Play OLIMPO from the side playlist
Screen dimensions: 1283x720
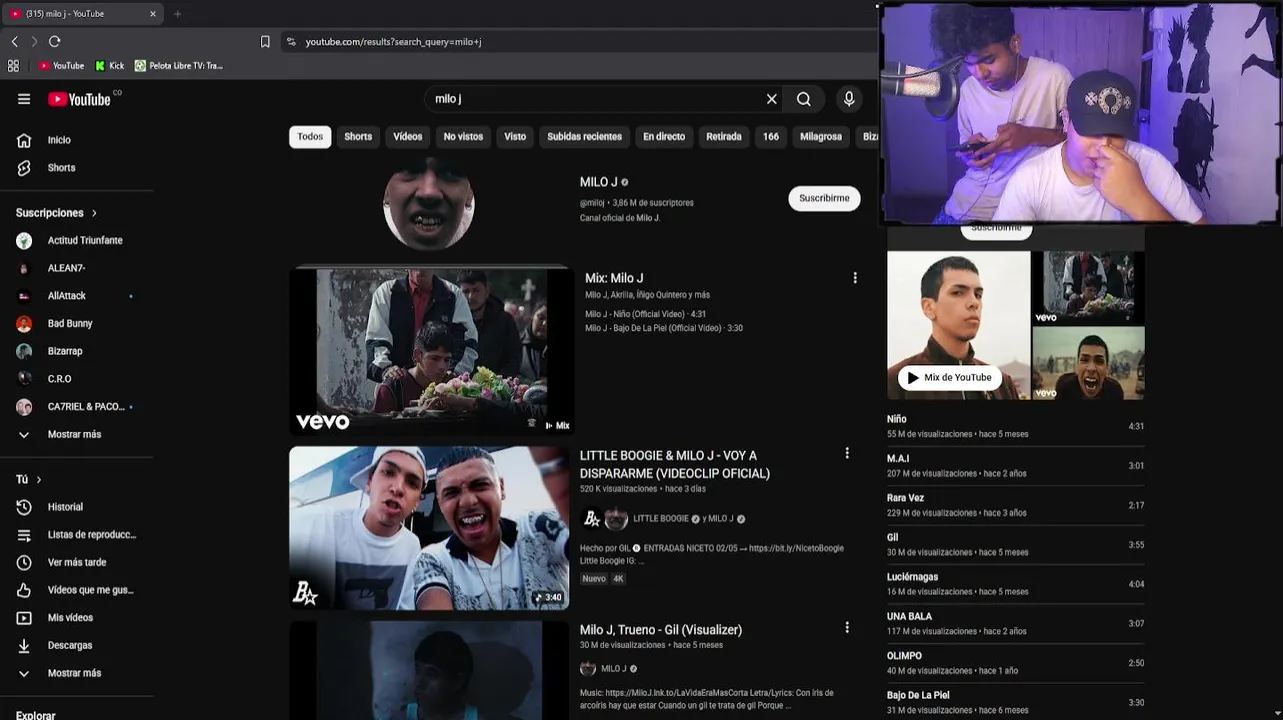pos(1015,663)
